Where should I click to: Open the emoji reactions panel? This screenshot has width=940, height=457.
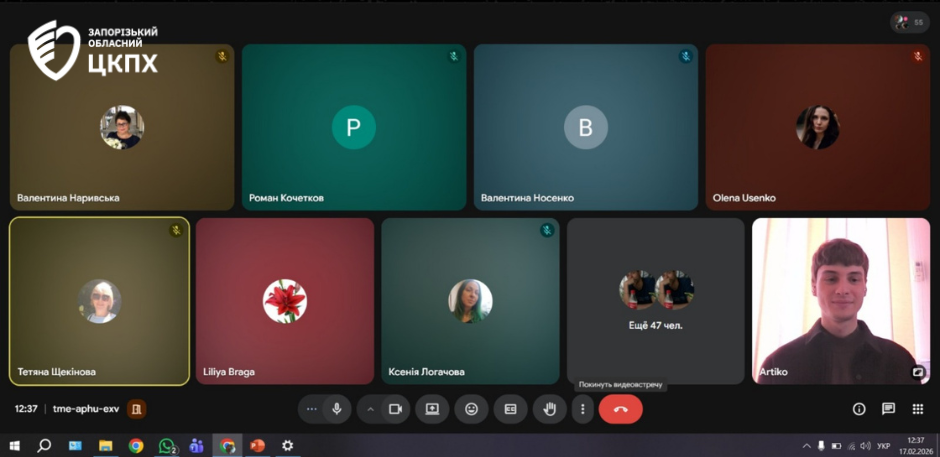(471, 409)
